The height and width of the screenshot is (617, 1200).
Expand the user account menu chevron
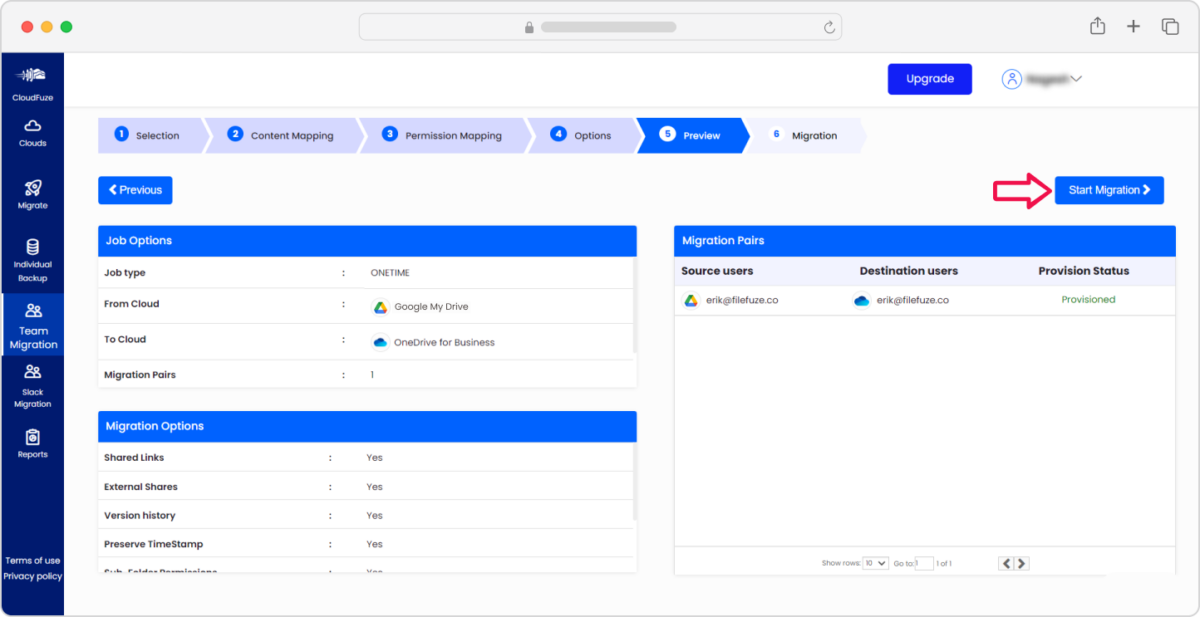pyautogui.click(x=1077, y=79)
